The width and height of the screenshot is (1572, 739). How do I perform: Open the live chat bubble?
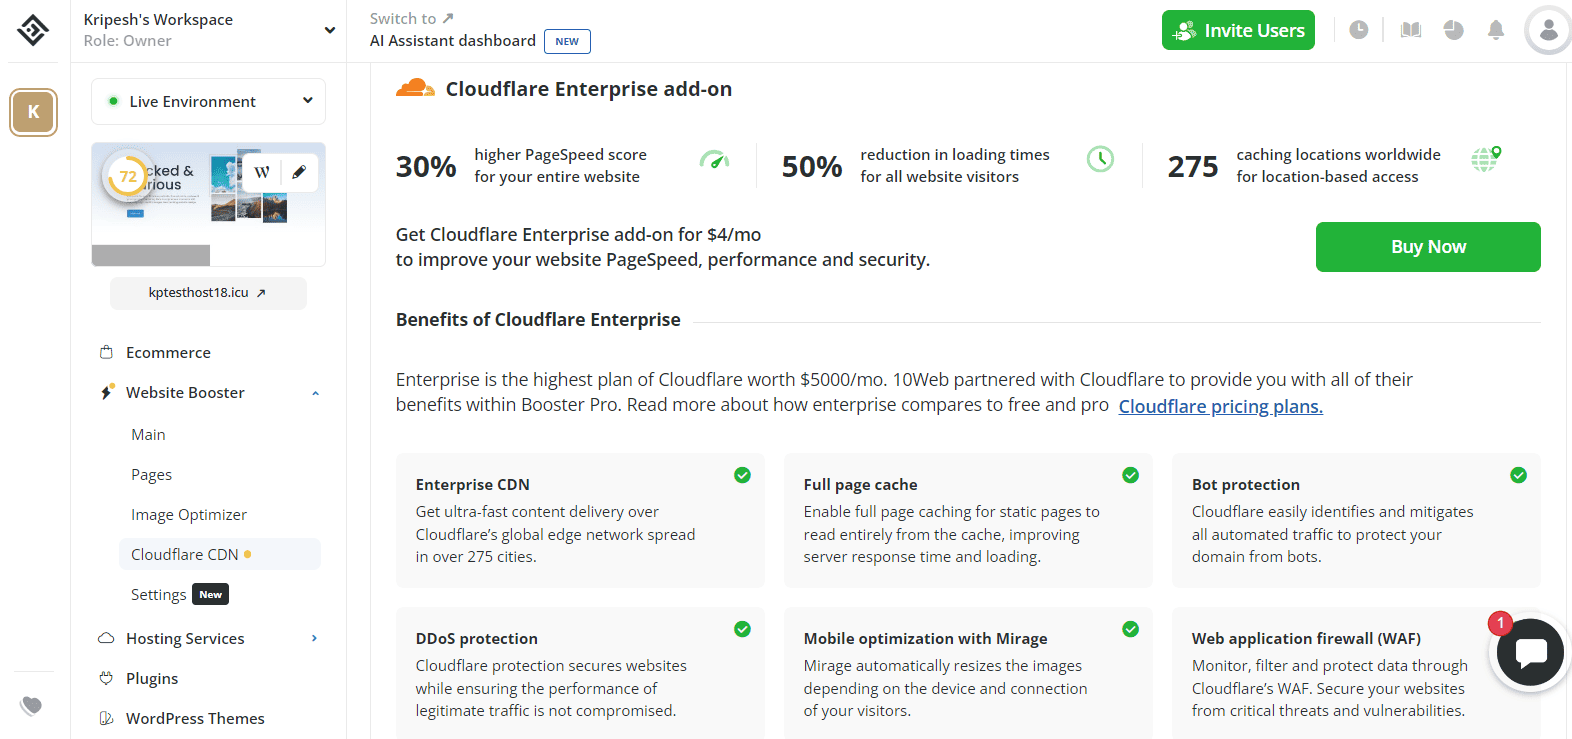pos(1530,653)
